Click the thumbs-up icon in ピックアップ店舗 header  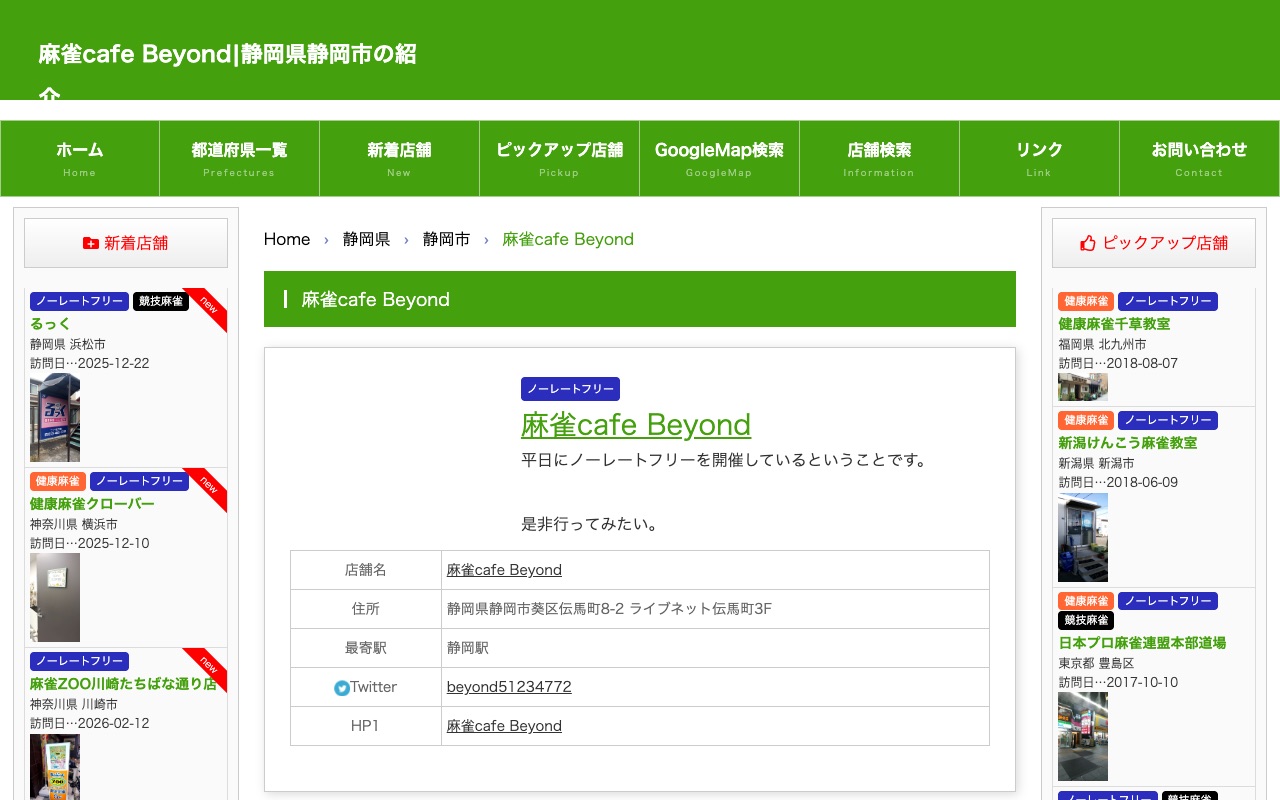pyautogui.click(x=1087, y=243)
